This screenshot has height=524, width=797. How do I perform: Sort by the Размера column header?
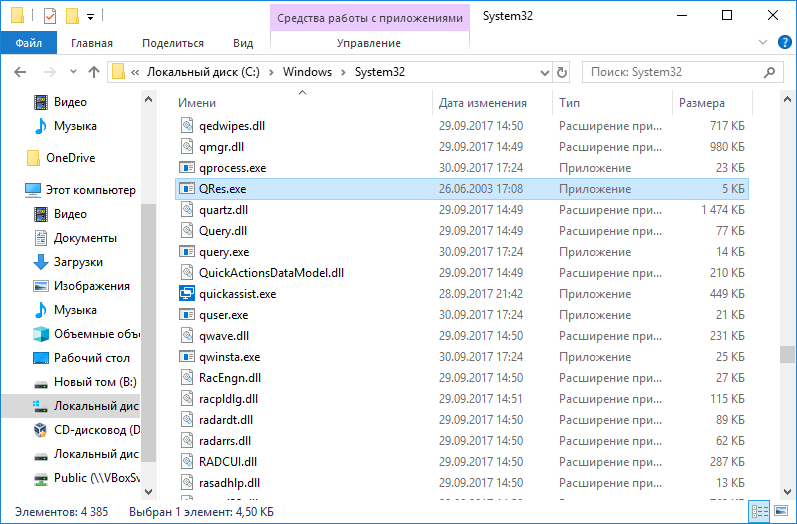point(701,103)
